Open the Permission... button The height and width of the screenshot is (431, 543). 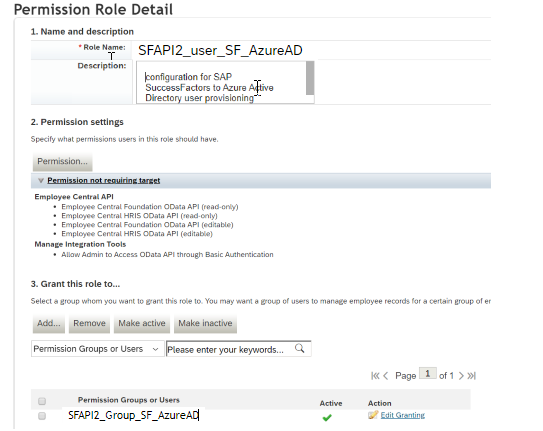[63, 162]
